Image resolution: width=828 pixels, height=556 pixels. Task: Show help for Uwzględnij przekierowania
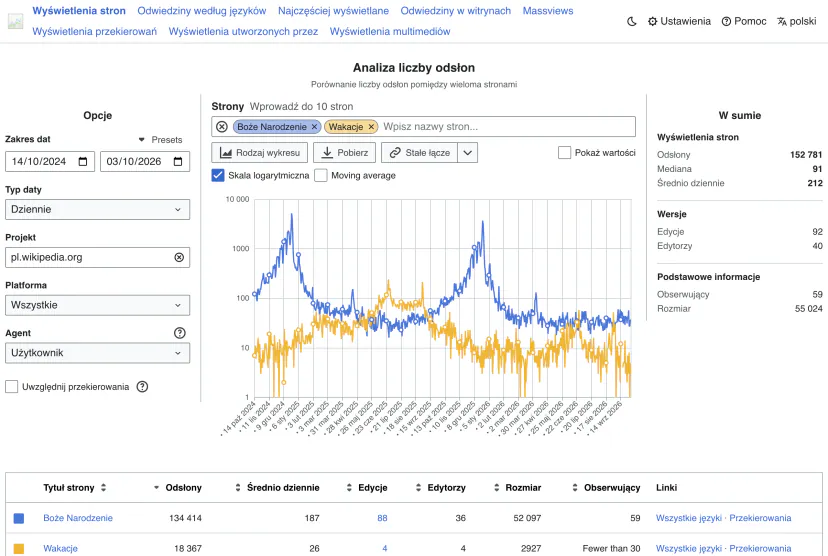(142, 387)
